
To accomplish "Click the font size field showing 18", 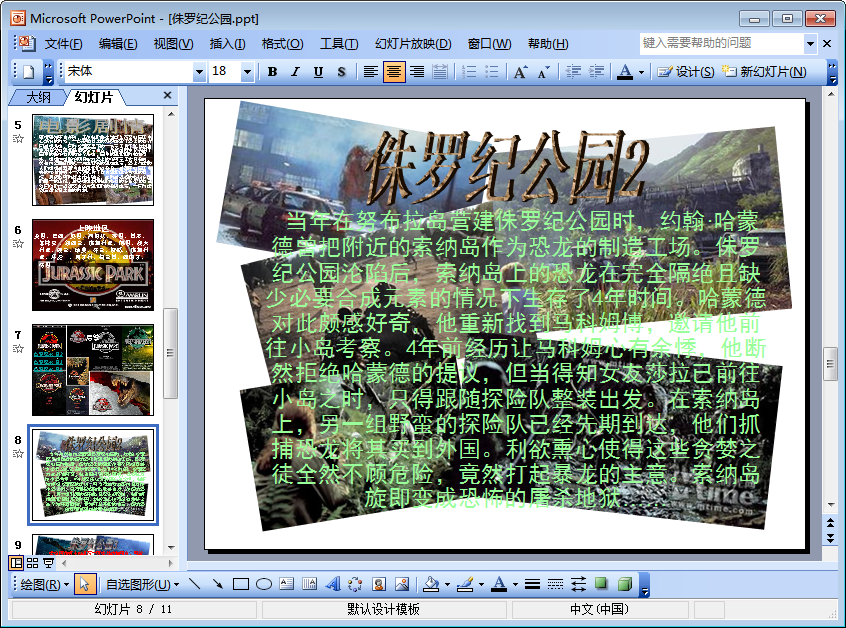I will coord(225,71).
